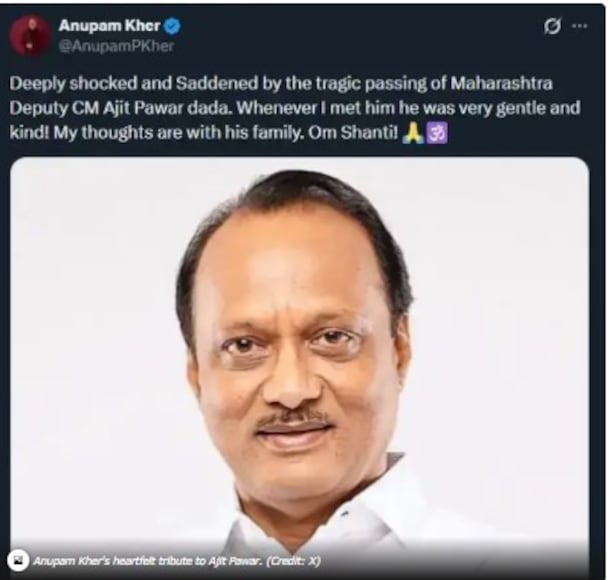Click 'My thoughts are with his family'
Screen dimensions: 612x580
click(177, 133)
